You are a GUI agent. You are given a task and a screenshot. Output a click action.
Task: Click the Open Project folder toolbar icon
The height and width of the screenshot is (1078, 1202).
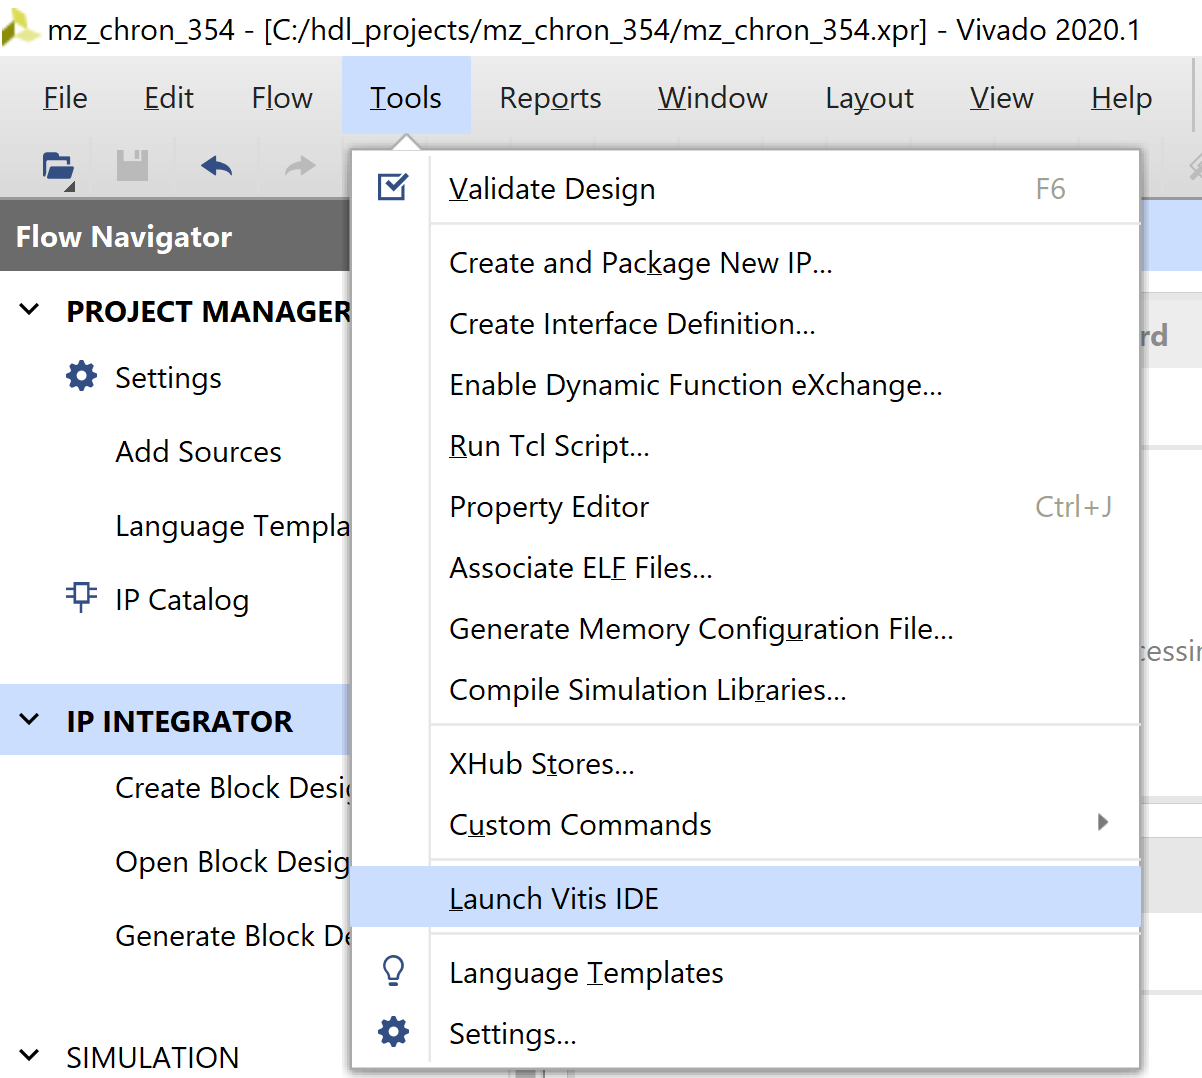[57, 166]
